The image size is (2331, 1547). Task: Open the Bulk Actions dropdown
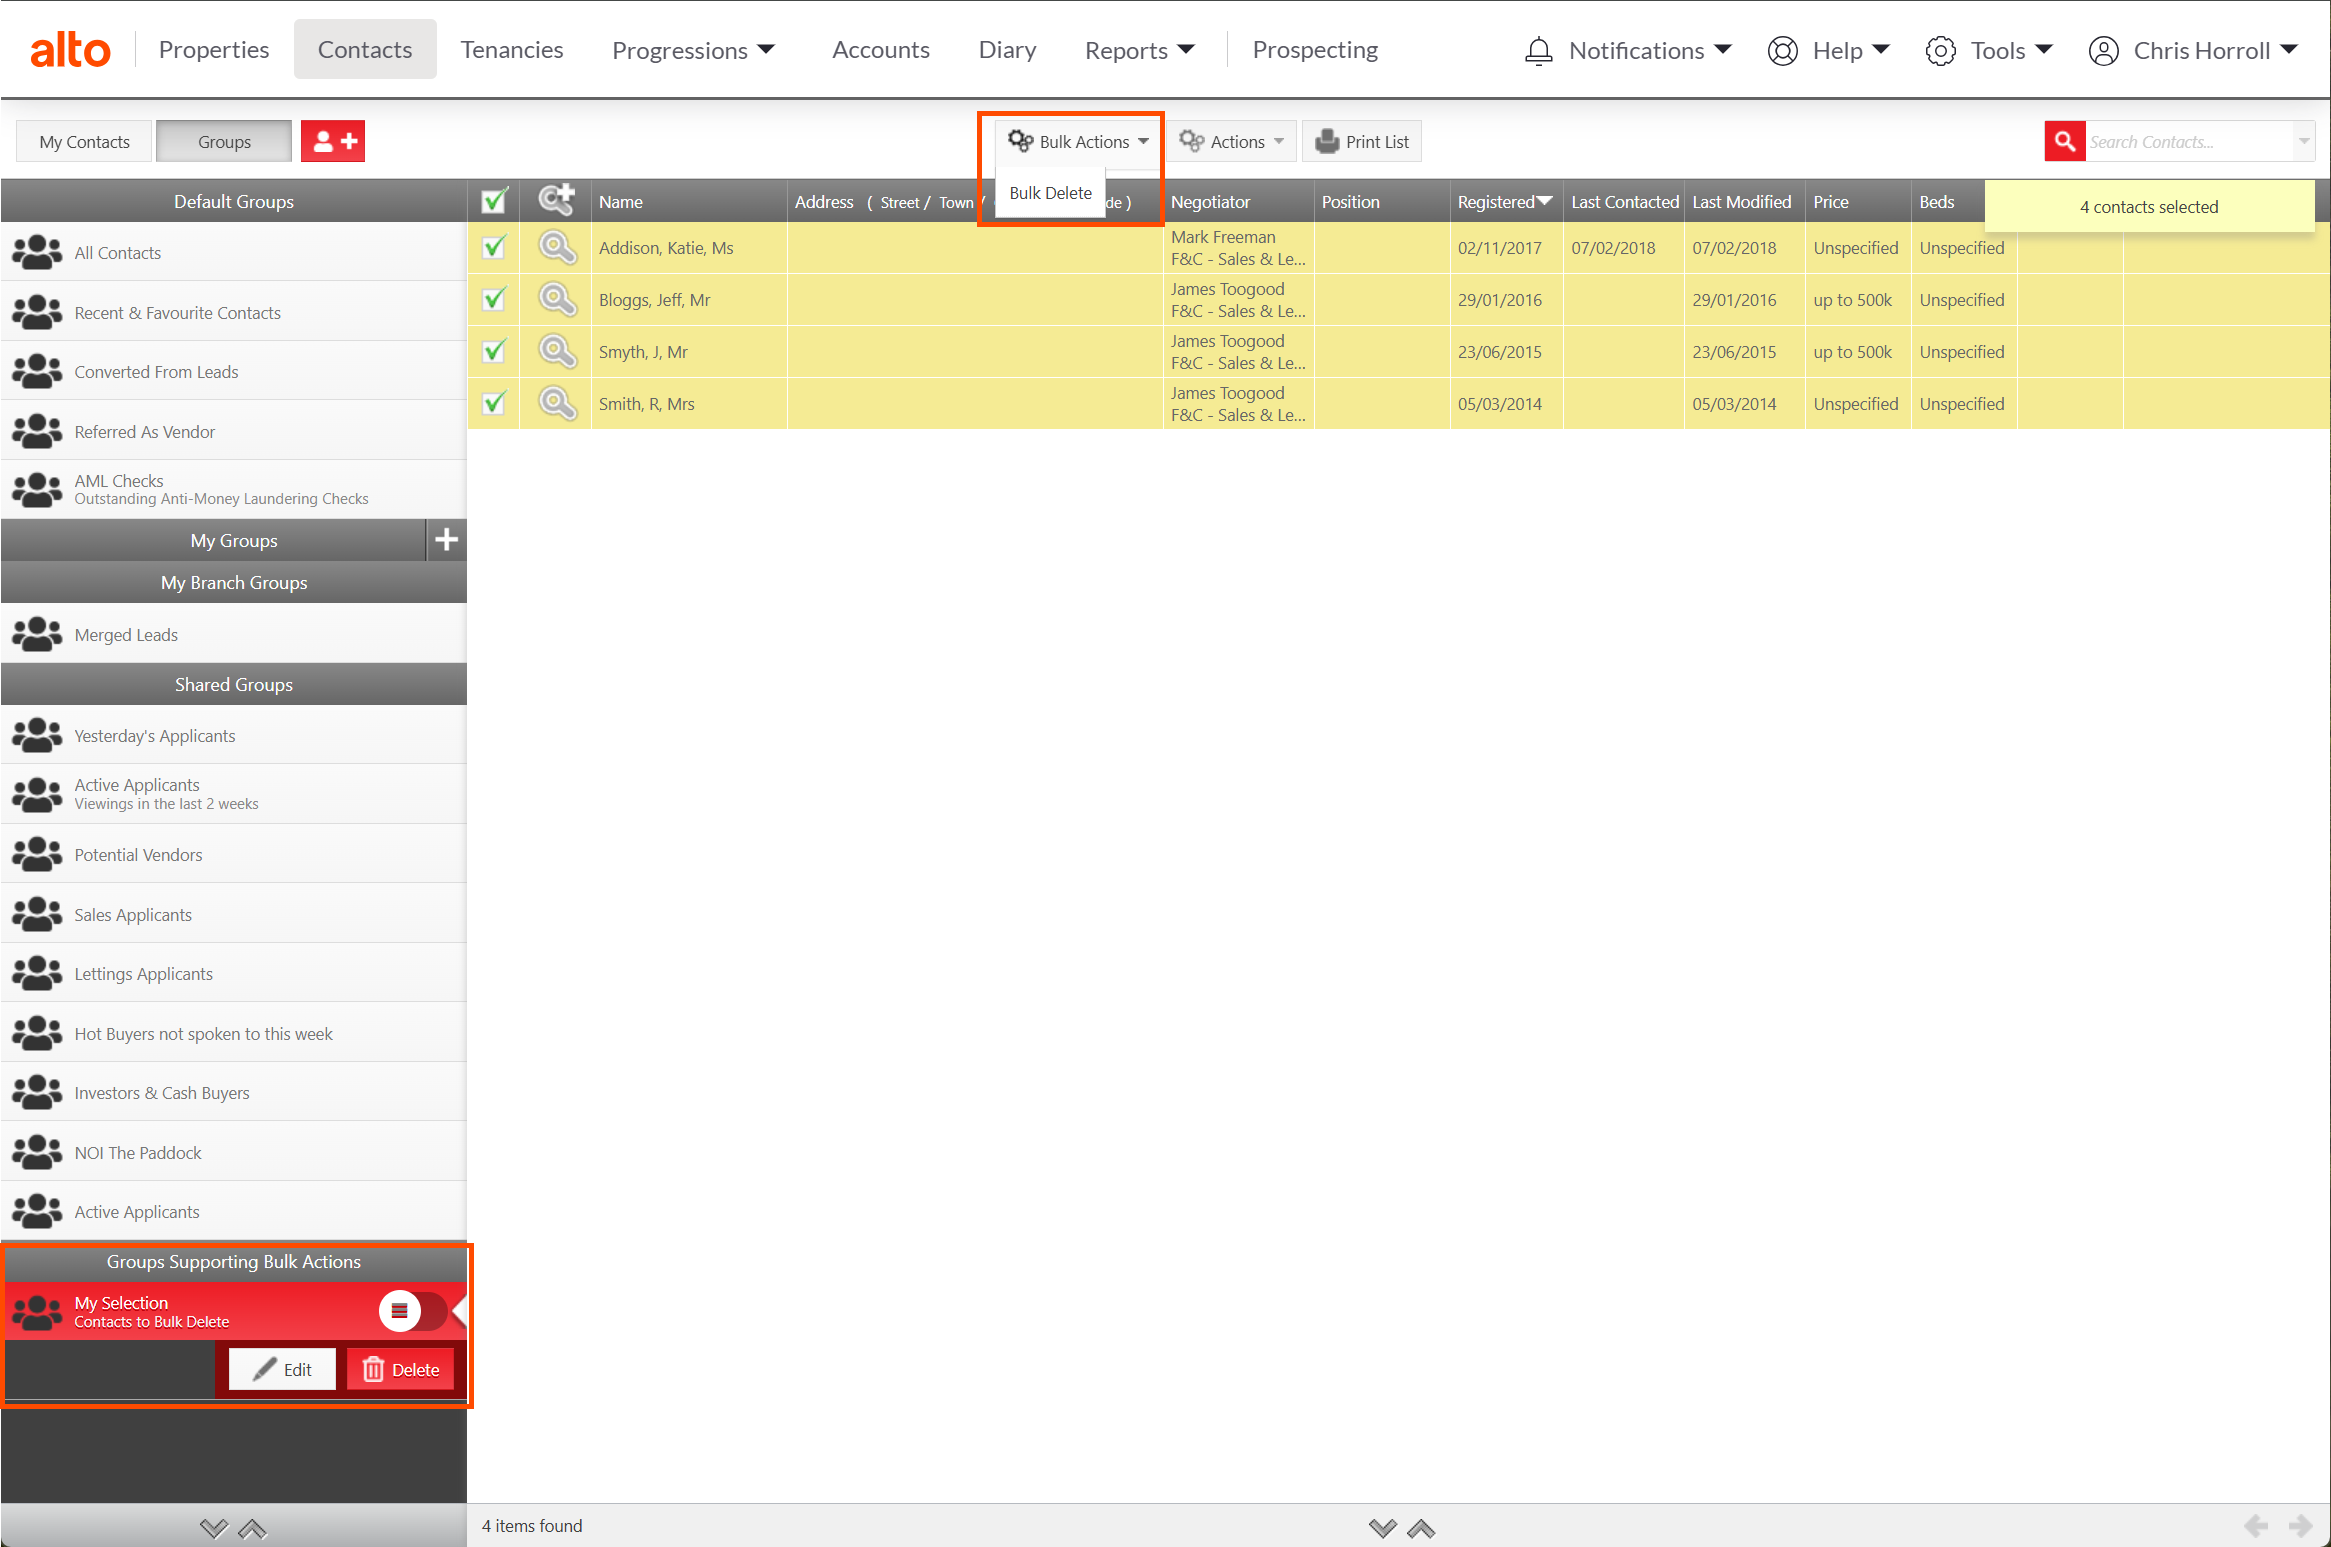pyautogui.click(x=1078, y=142)
